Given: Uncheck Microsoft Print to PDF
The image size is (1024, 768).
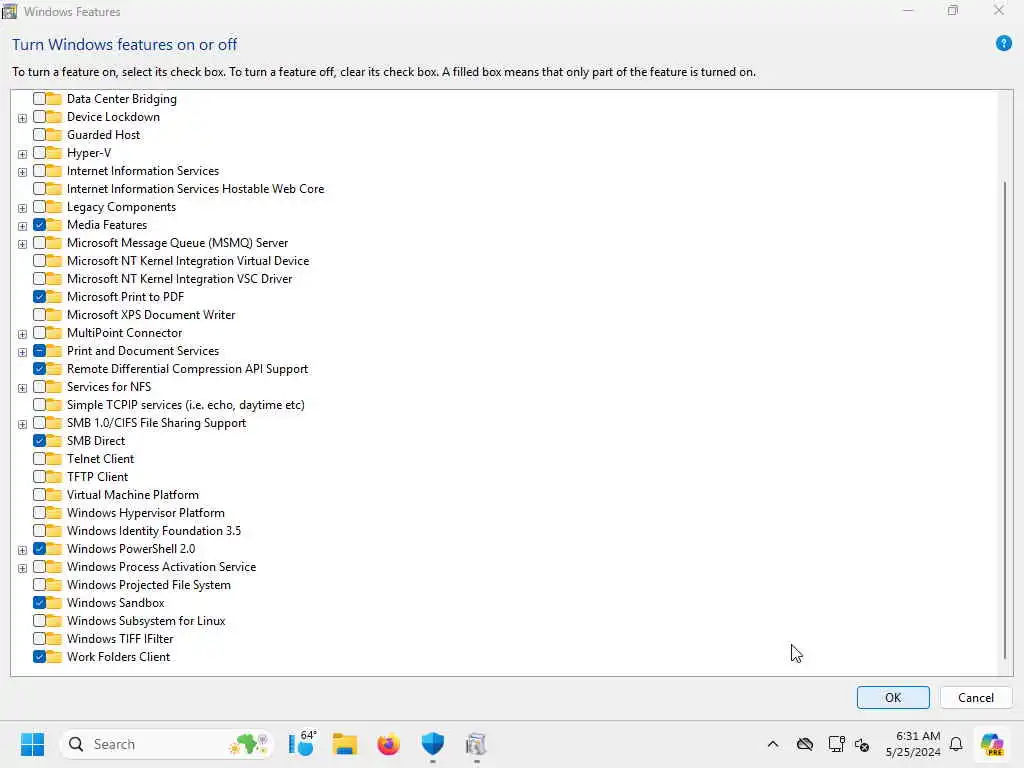Looking at the screenshot, I should point(39,296).
